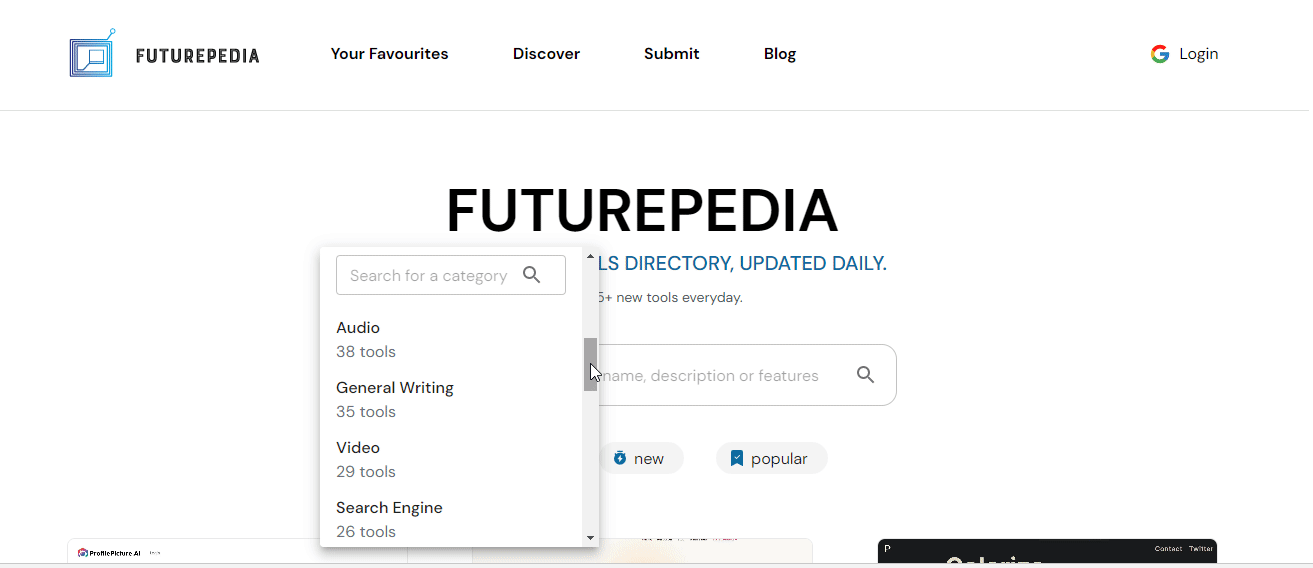Click the Google icon beside Login
This screenshot has width=1313, height=568.
(1160, 54)
